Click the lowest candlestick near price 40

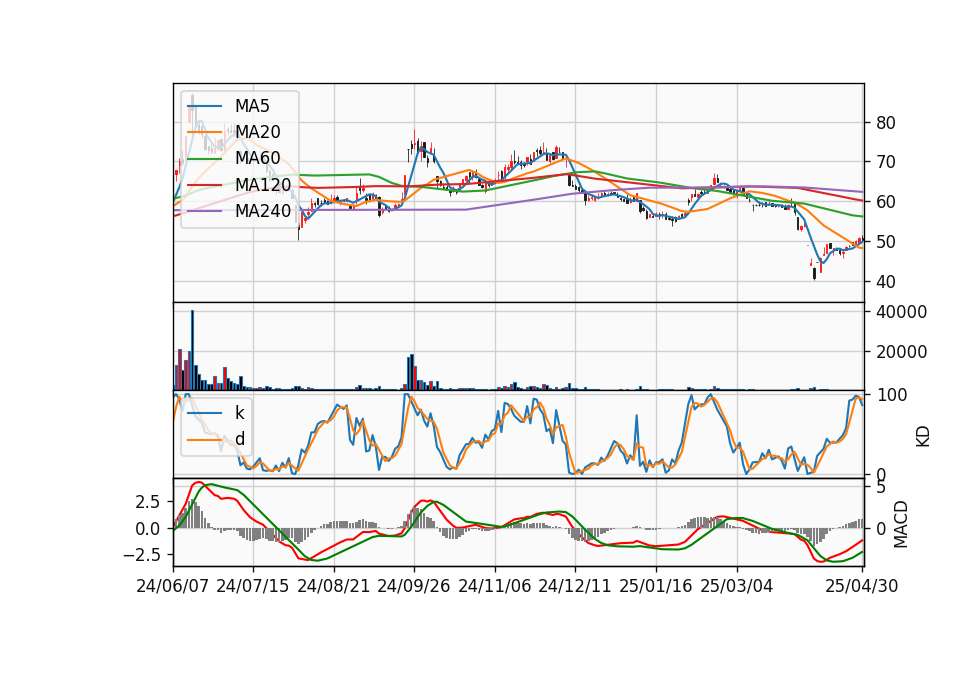(814, 273)
